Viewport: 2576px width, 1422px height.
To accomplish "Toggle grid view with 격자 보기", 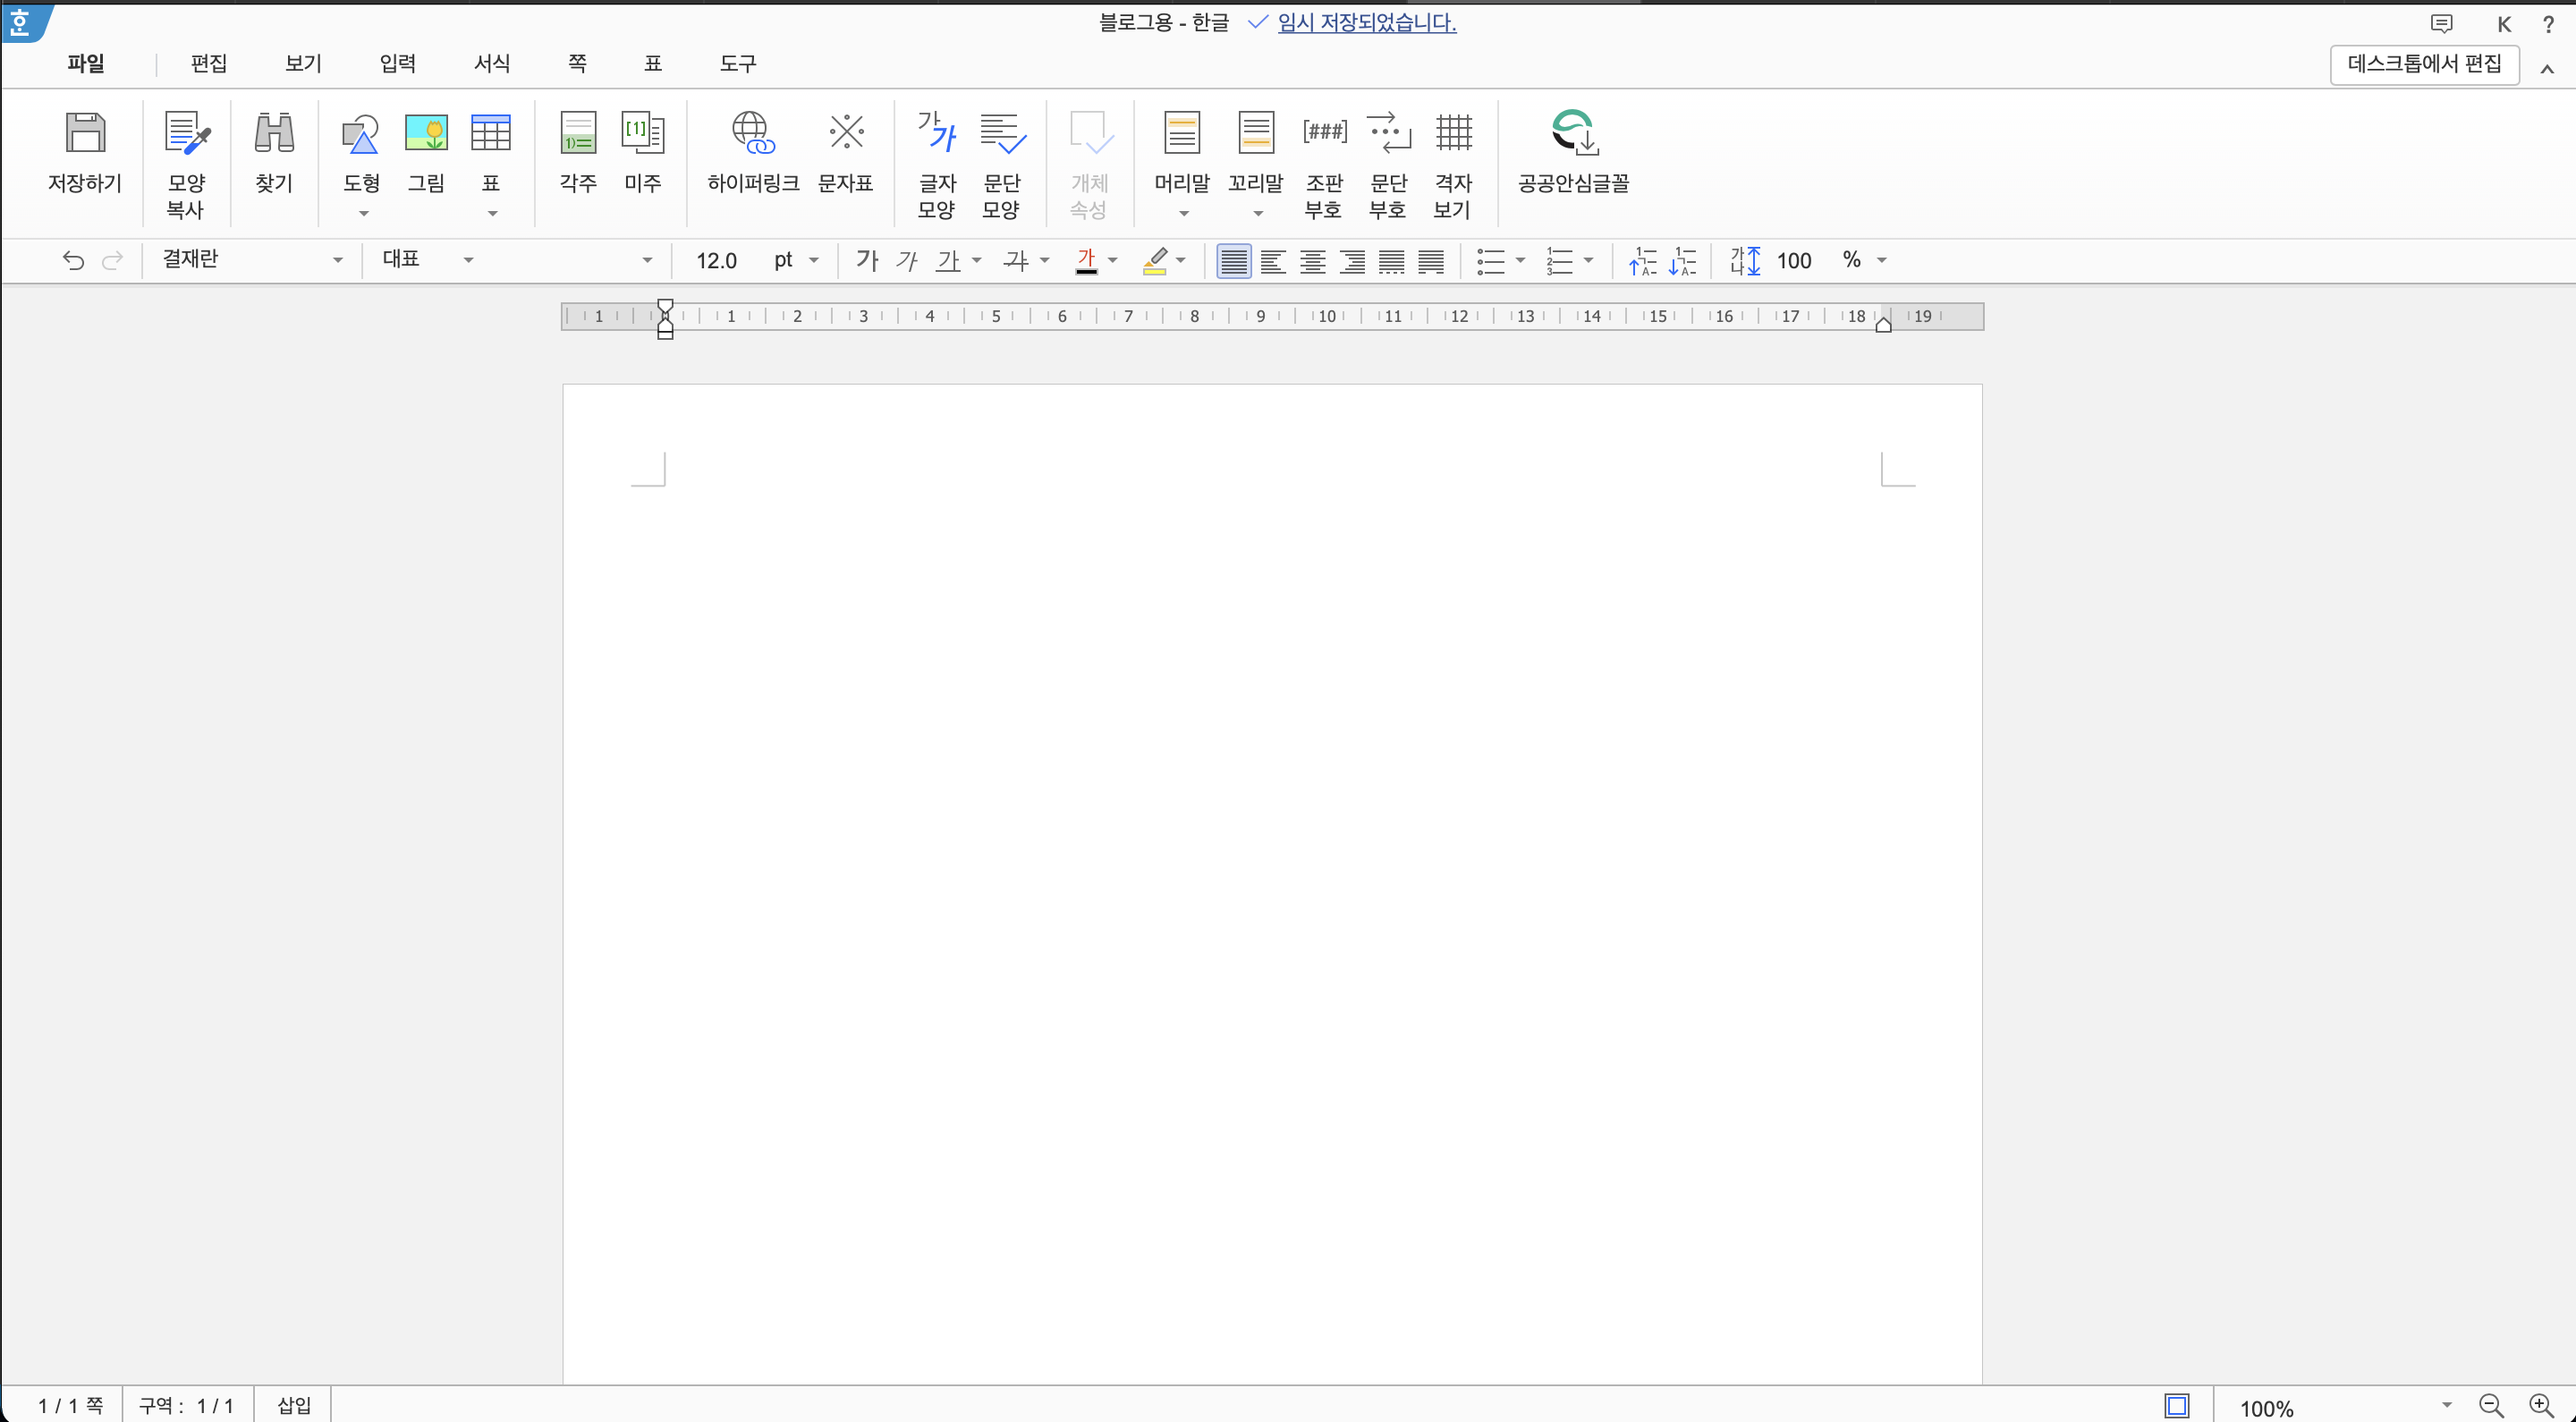I will click(x=1453, y=133).
